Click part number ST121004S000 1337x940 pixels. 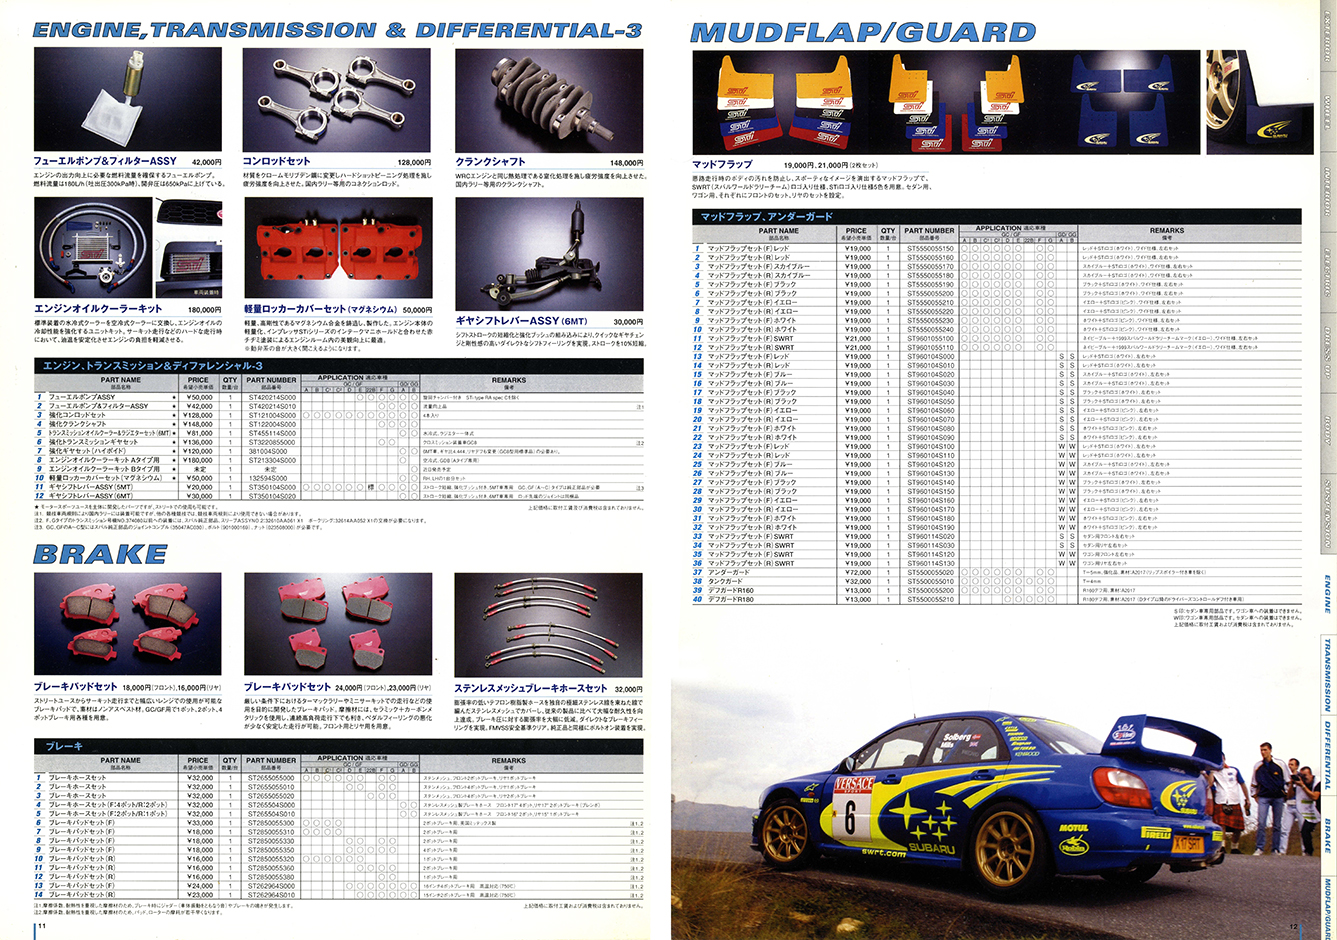click(x=272, y=415)
